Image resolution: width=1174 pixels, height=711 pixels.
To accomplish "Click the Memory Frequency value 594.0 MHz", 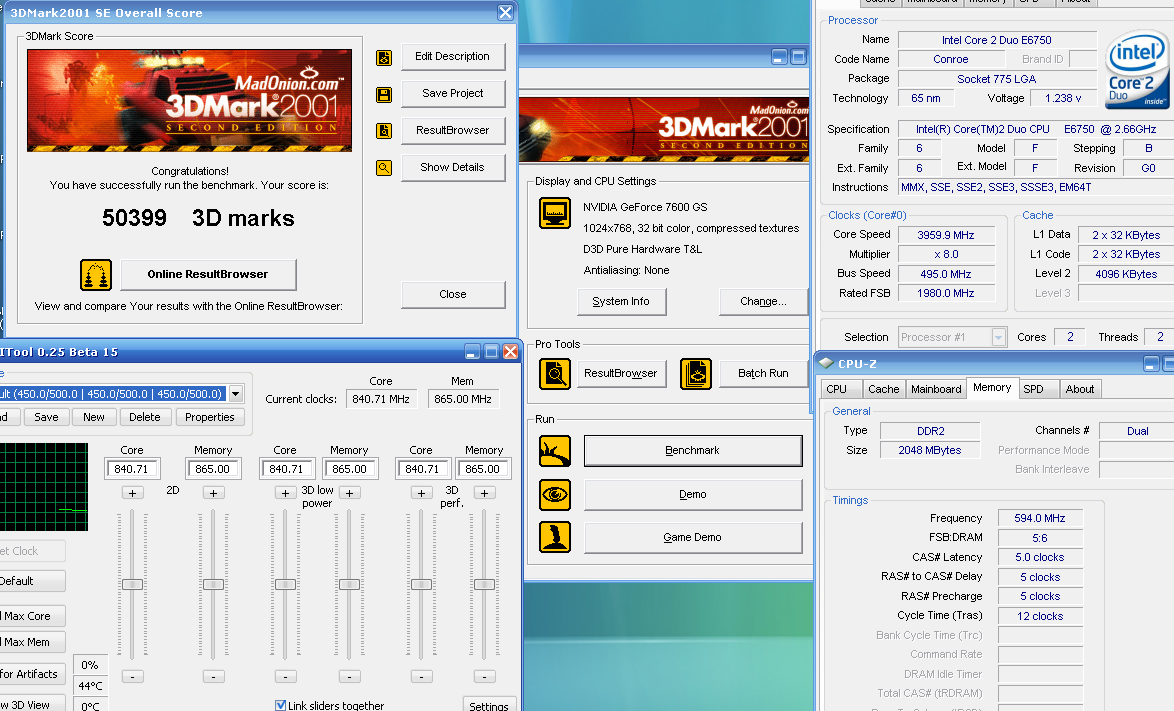I will pos(1039,518).
